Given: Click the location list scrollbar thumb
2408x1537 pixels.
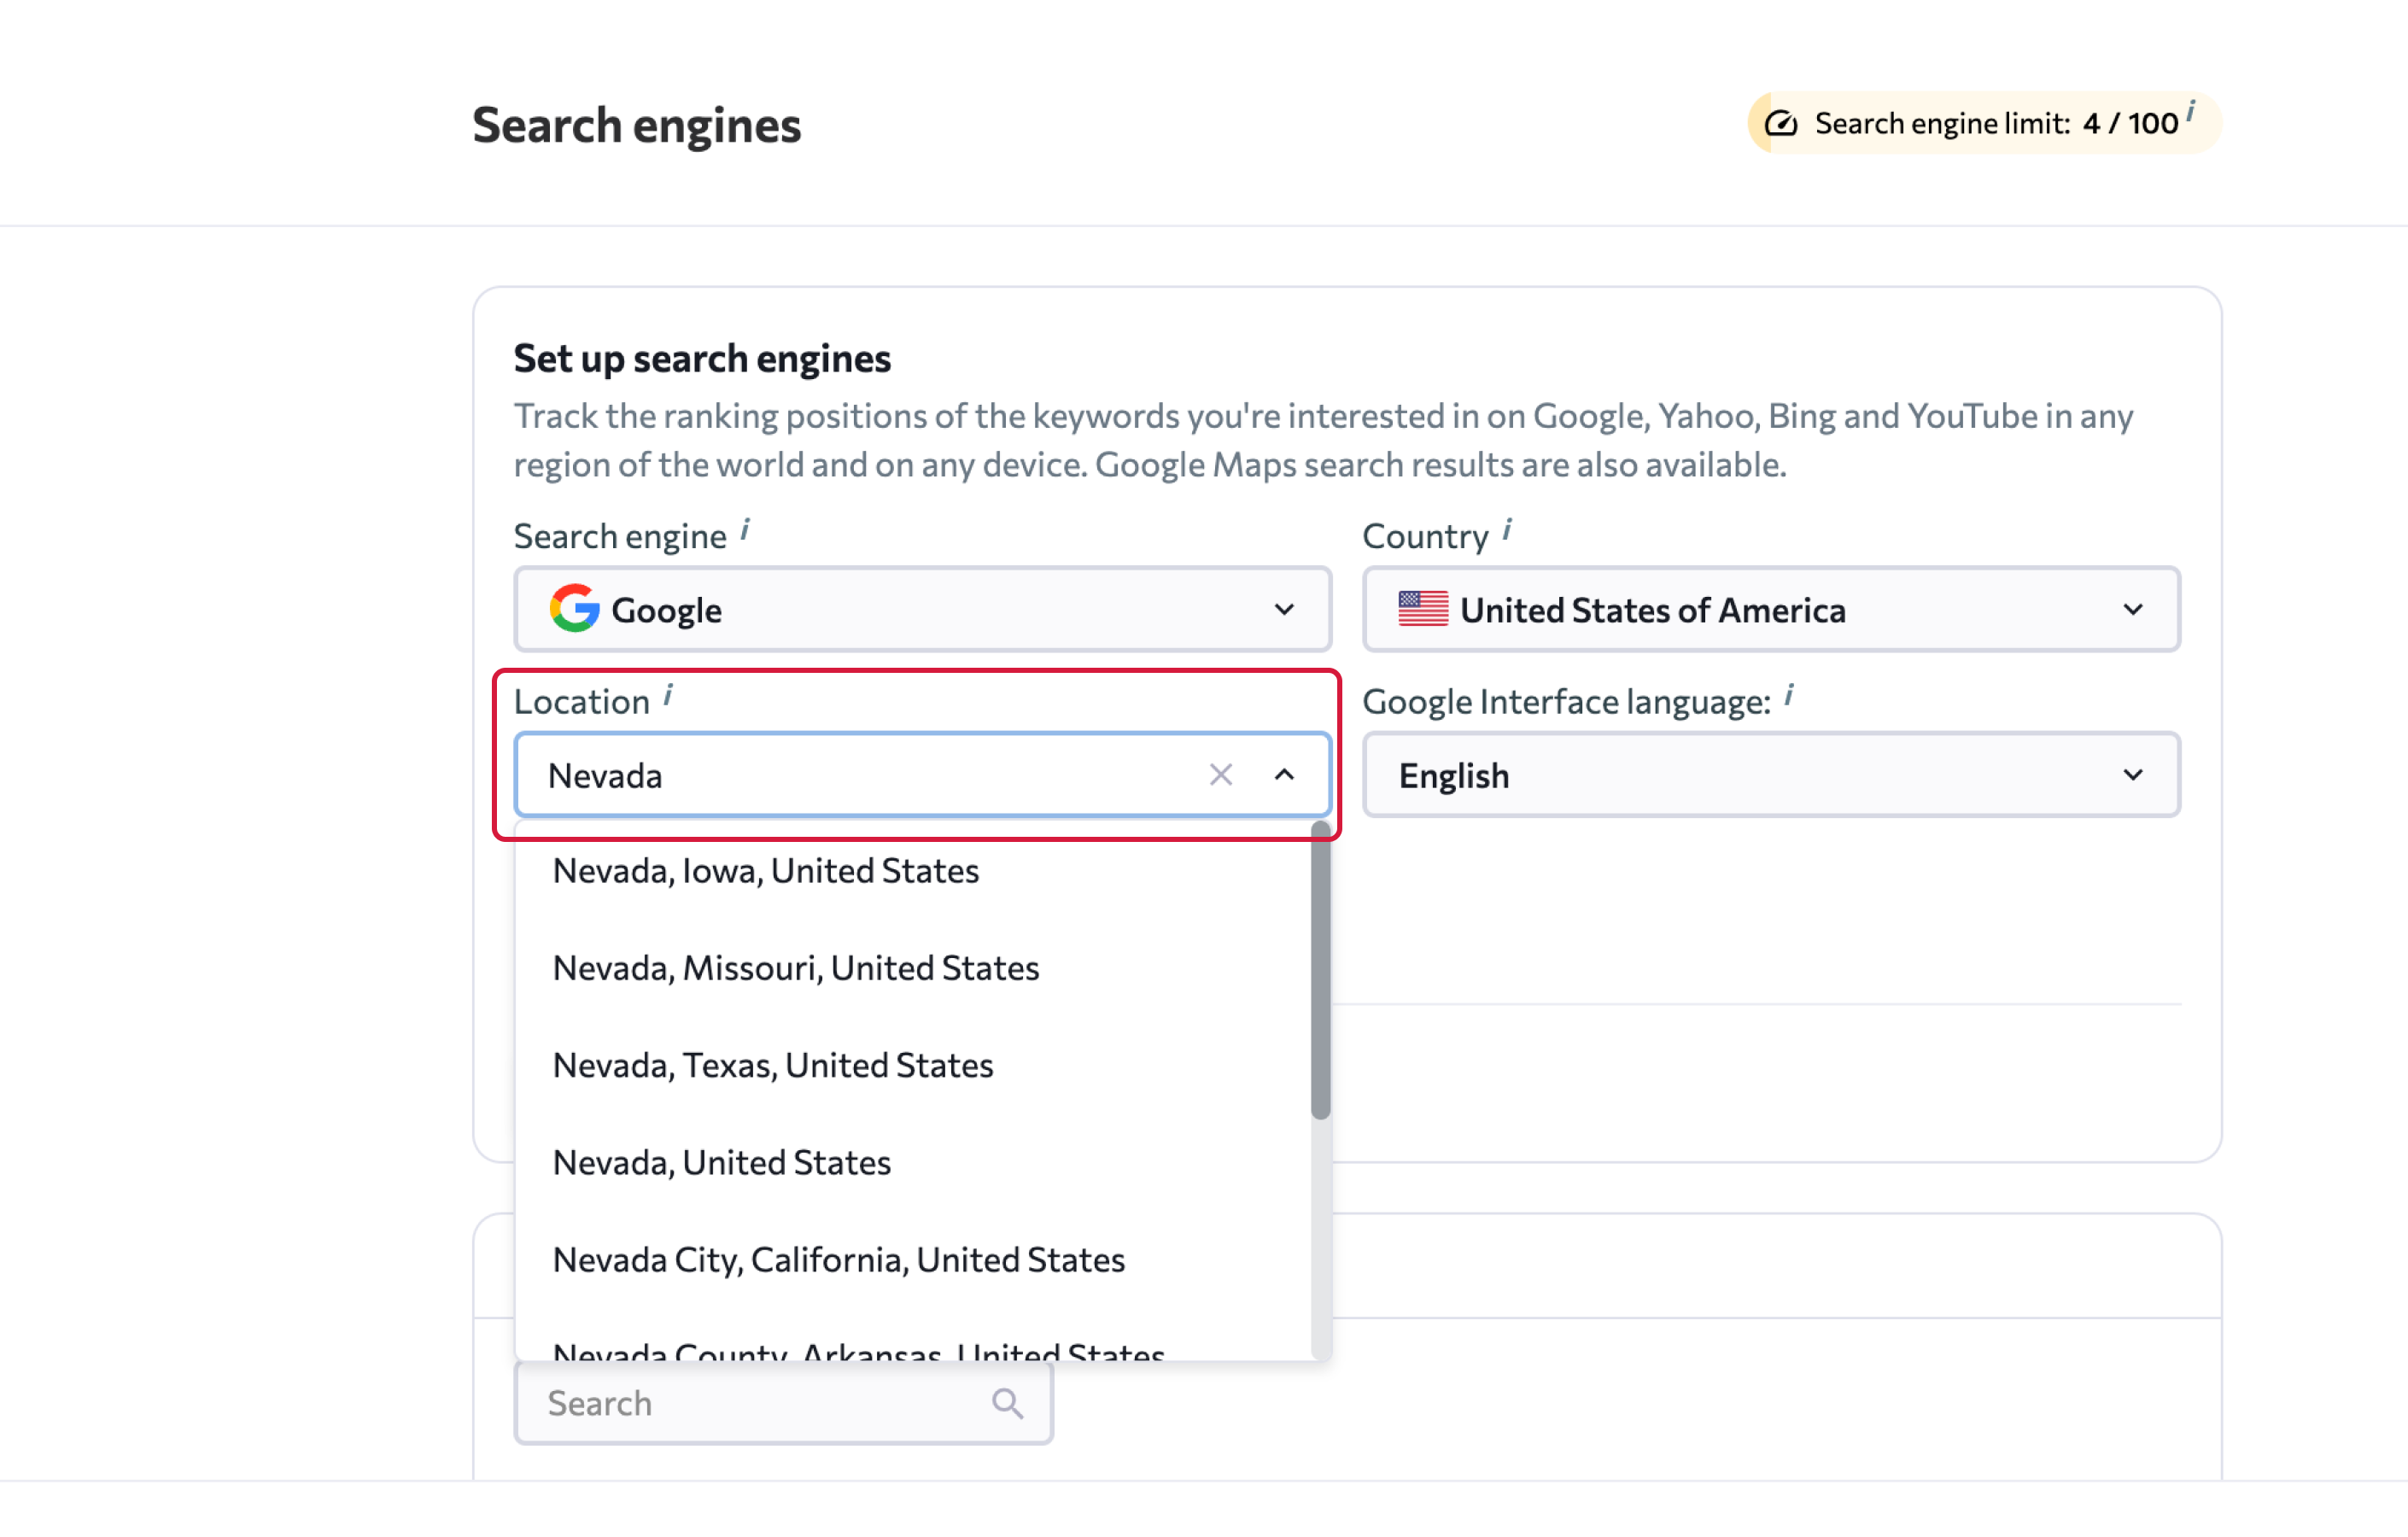Looking at the screenshot, I should tap(1320, 970).
